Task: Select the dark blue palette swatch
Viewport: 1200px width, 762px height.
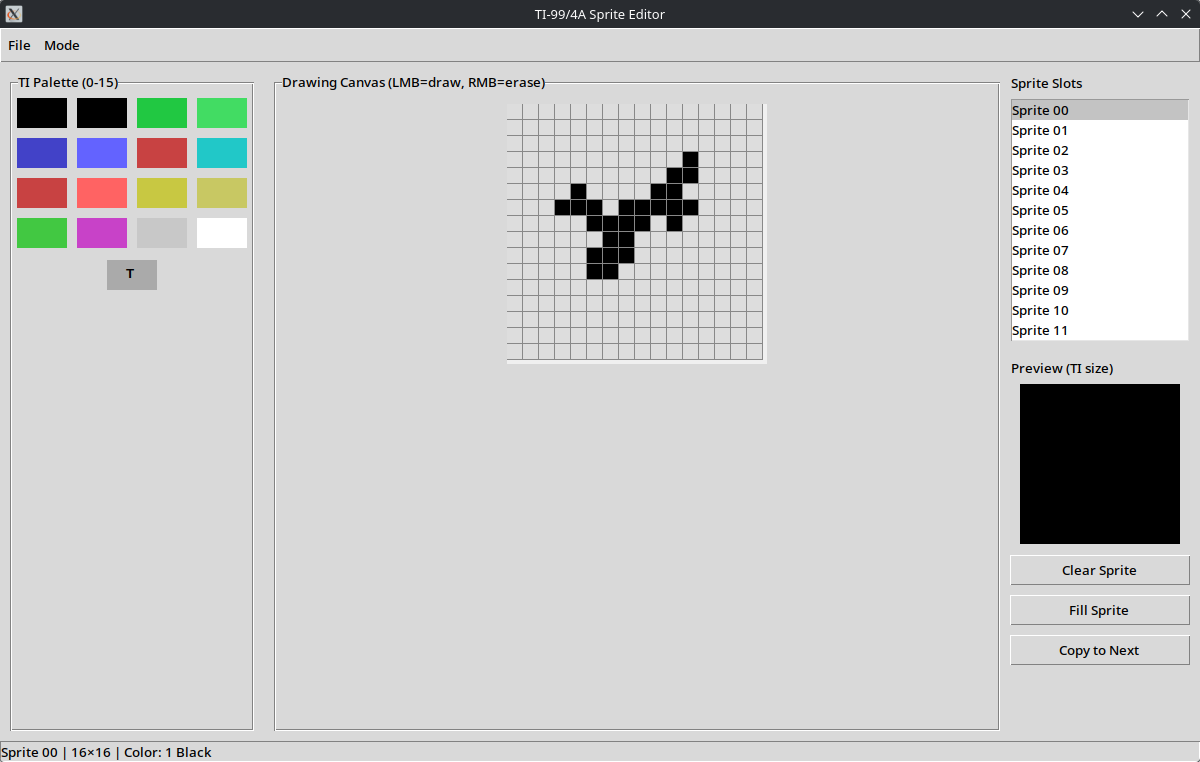Action: coord(42,153)
